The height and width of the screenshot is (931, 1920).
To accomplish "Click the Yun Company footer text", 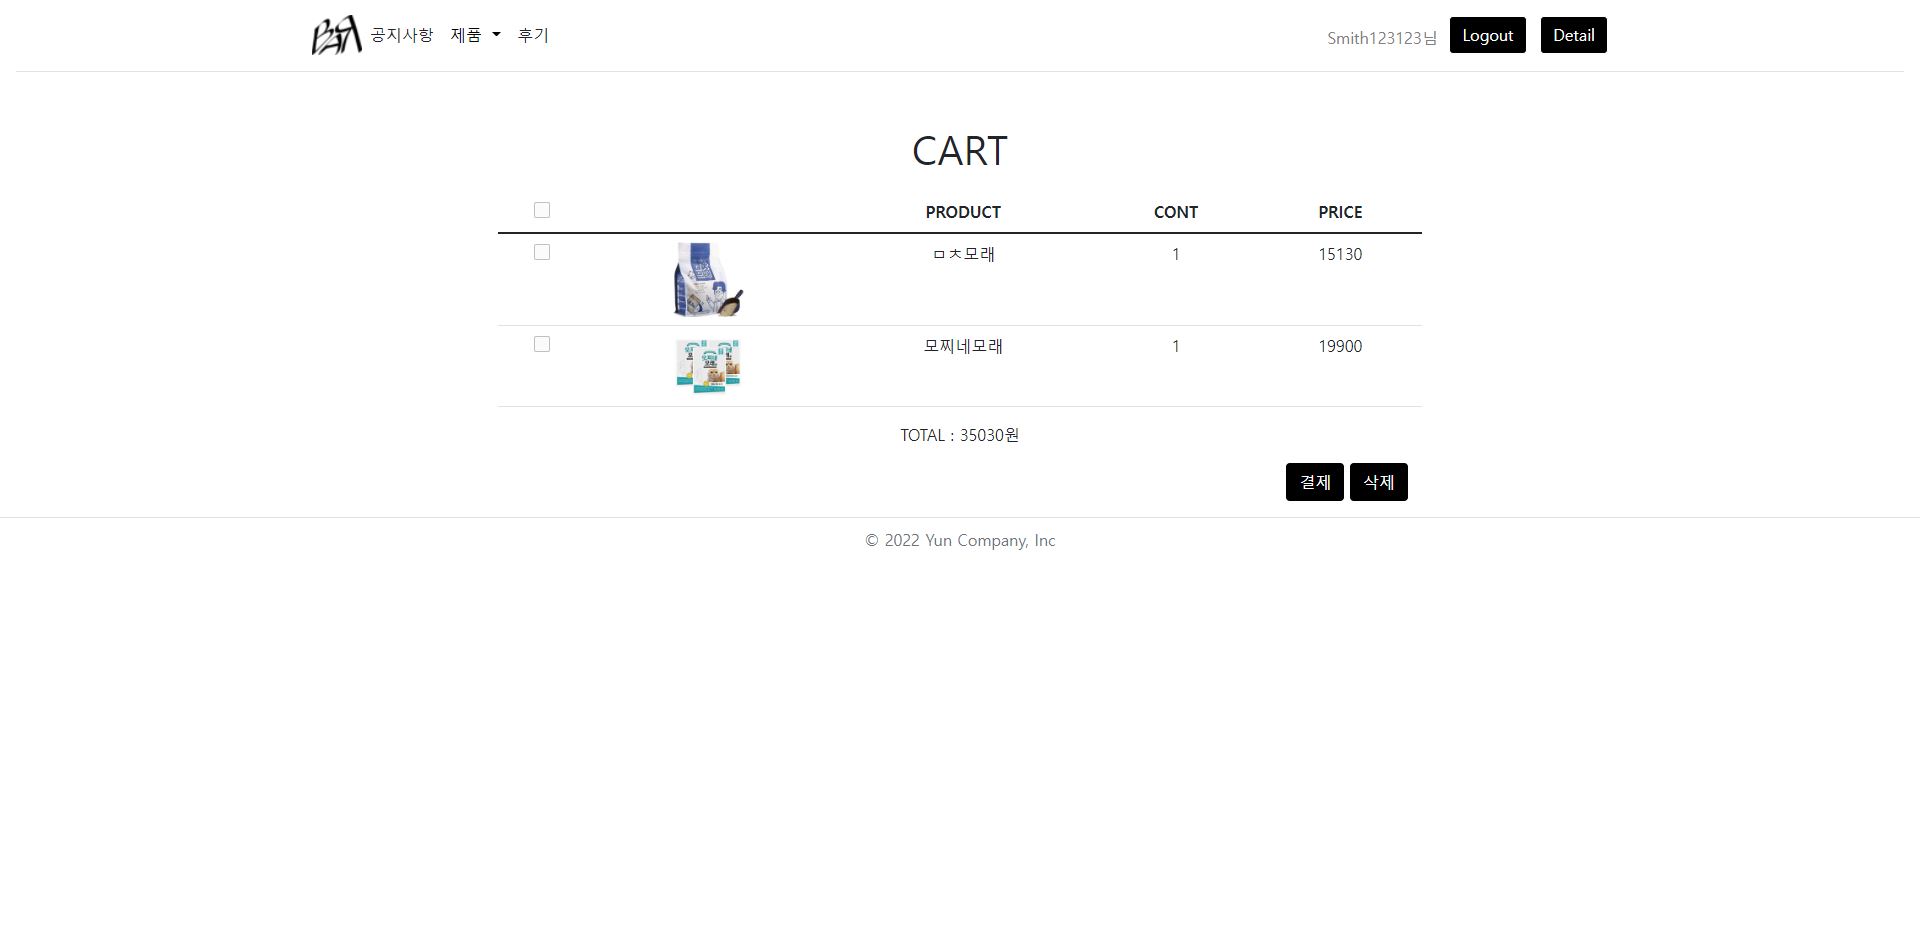I will (959, 540).
